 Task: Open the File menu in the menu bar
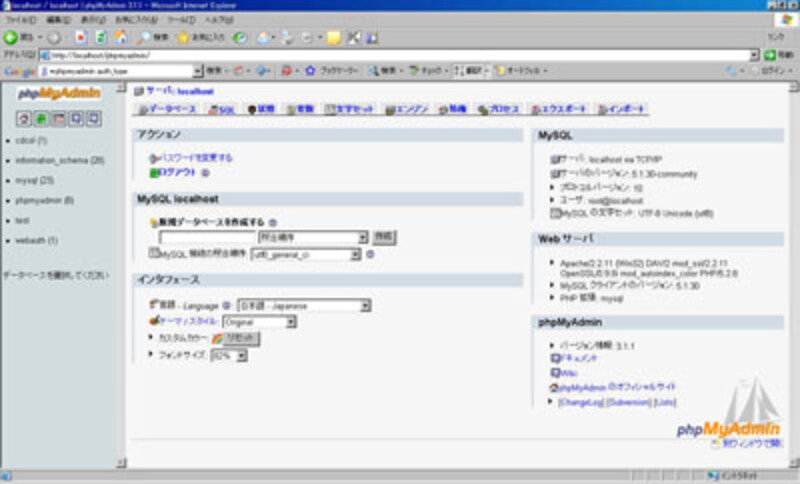tap(21, 20)
